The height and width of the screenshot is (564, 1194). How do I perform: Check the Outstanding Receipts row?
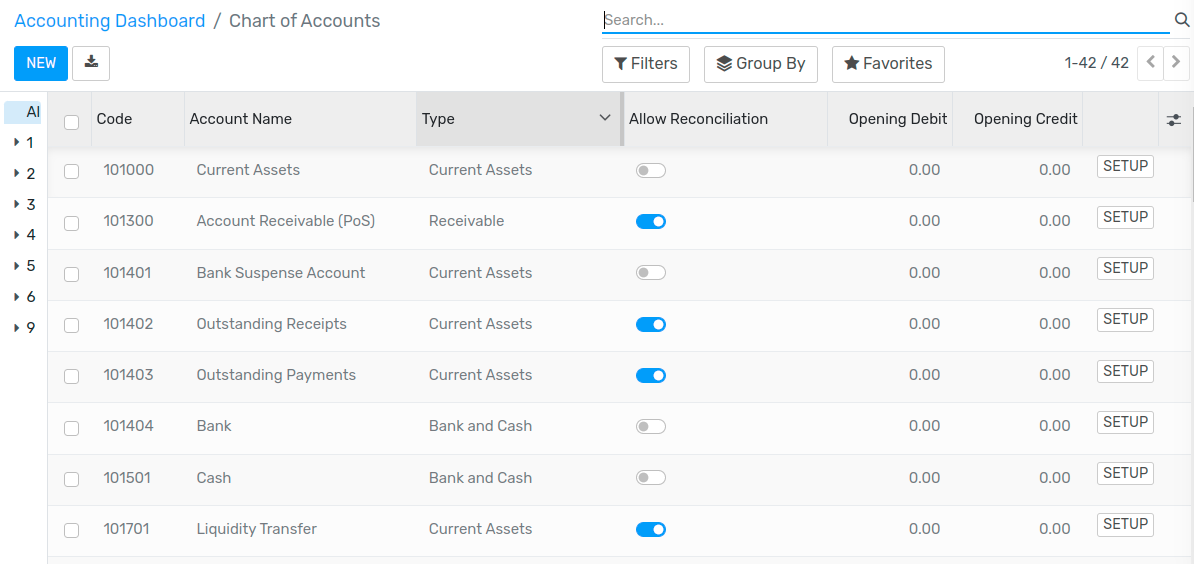click(72, 325)
